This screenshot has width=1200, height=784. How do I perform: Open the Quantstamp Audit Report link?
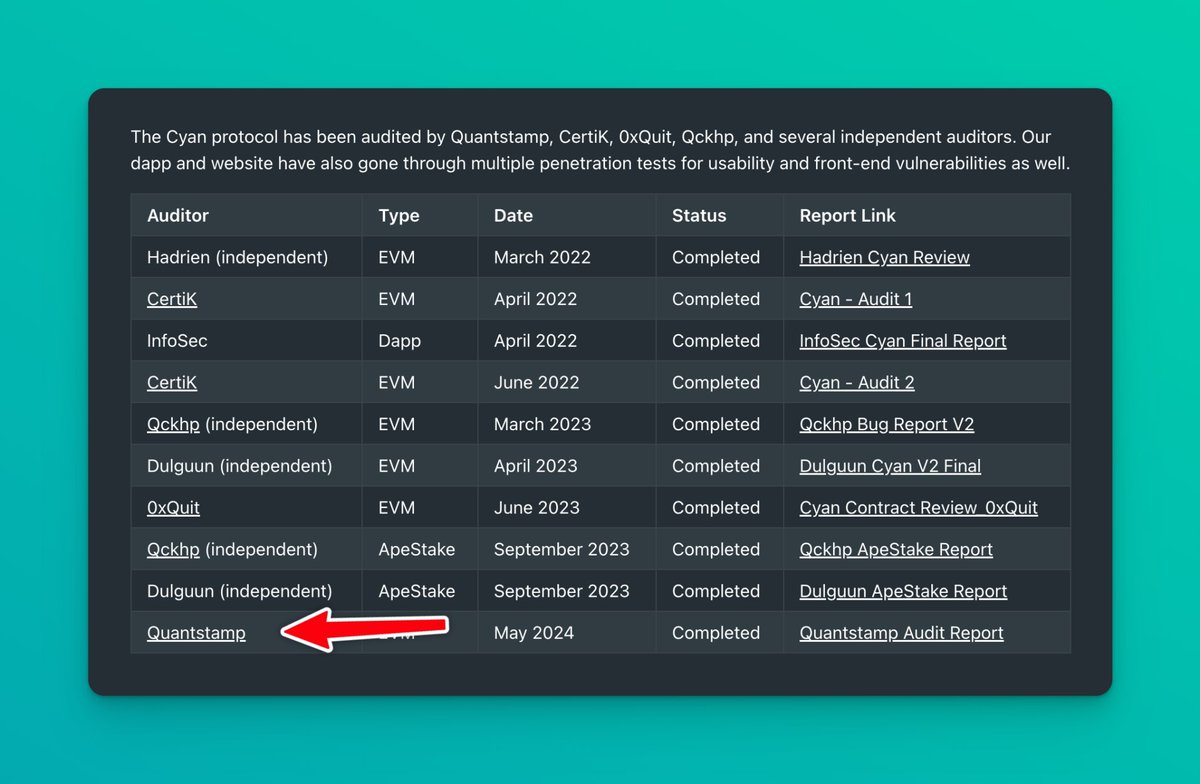click(901, 633)
